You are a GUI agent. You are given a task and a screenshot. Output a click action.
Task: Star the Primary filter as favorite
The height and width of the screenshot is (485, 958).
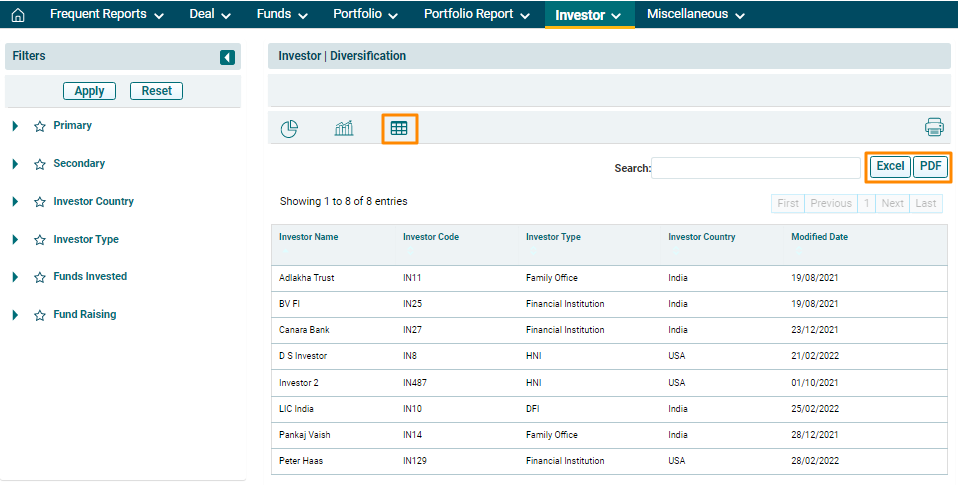pyautogui.click(x=40, y=127)
